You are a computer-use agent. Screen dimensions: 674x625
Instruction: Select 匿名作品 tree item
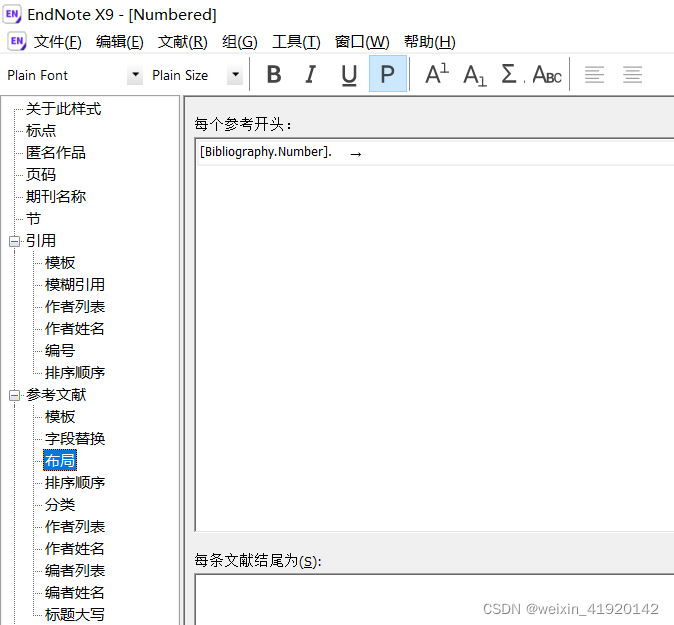tap(55, 153)
